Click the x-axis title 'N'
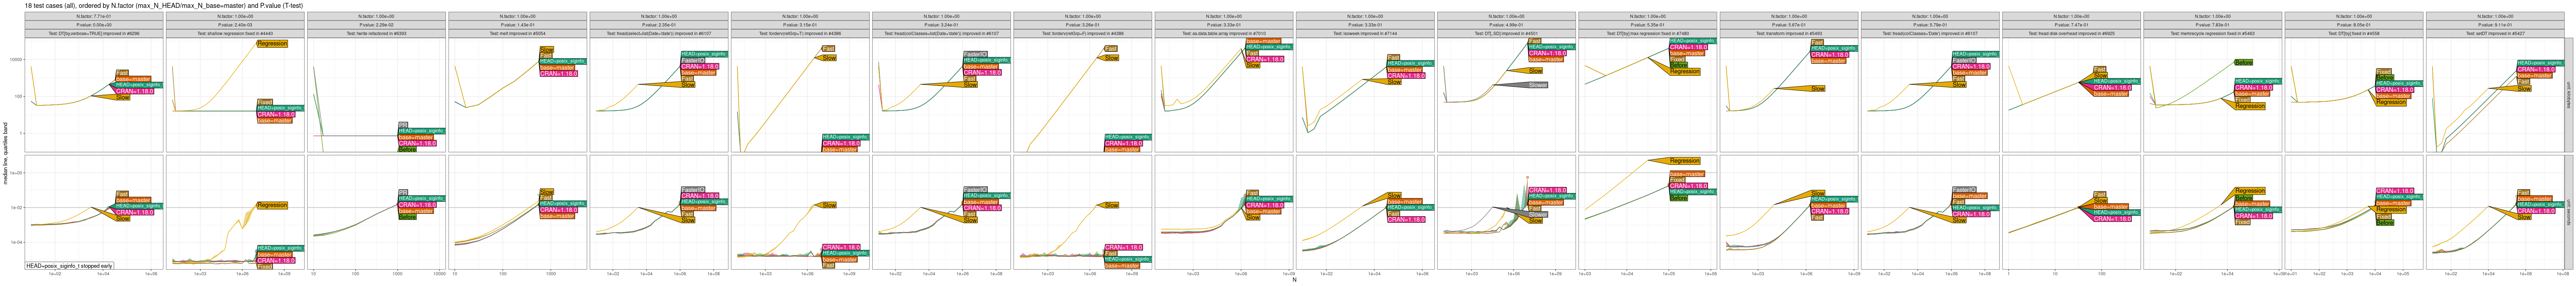This screenshot has width=2576, height=286. 1294,280
